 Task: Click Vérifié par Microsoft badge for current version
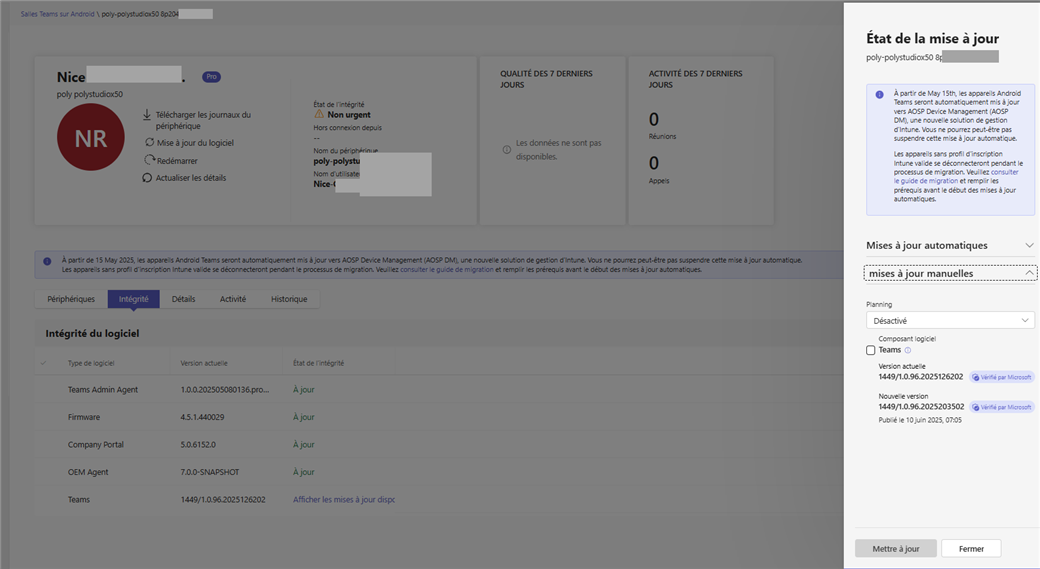[1002, 377]
